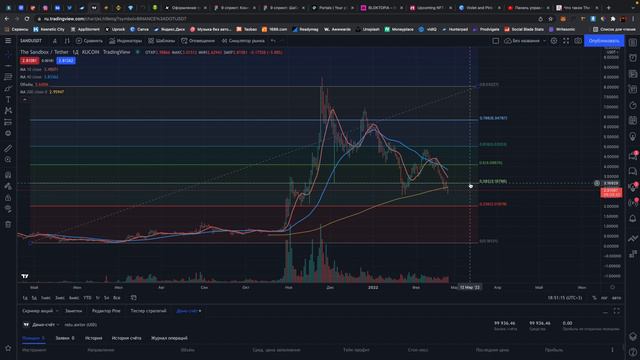
Task: Select the ruler measure tool
Action: pyautogui.click(x=8, y=149)
